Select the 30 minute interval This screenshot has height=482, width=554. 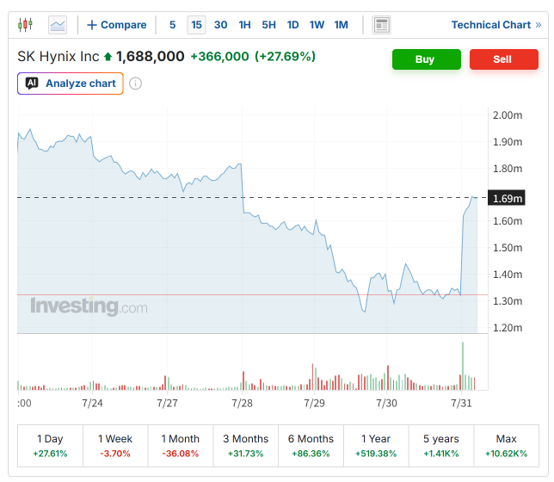220,25
